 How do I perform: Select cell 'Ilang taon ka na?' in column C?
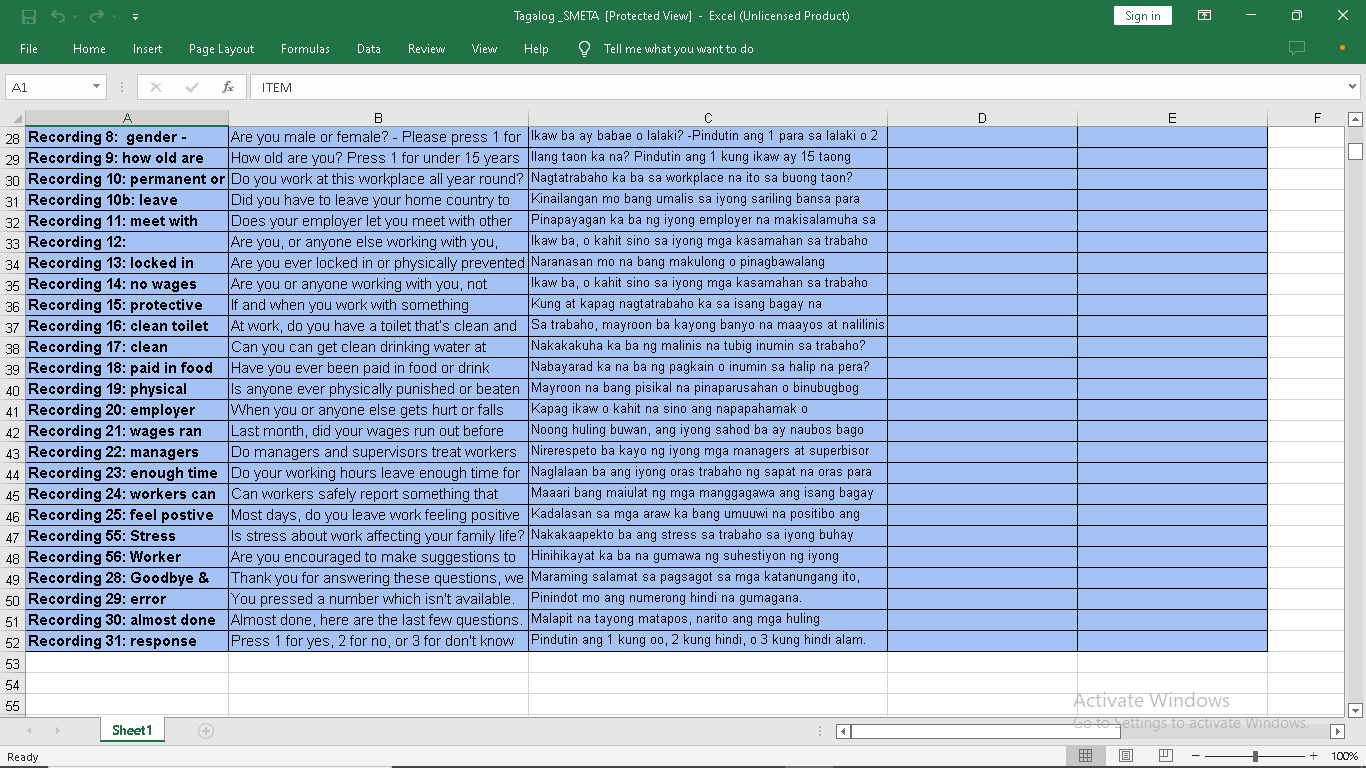point(708,158)
